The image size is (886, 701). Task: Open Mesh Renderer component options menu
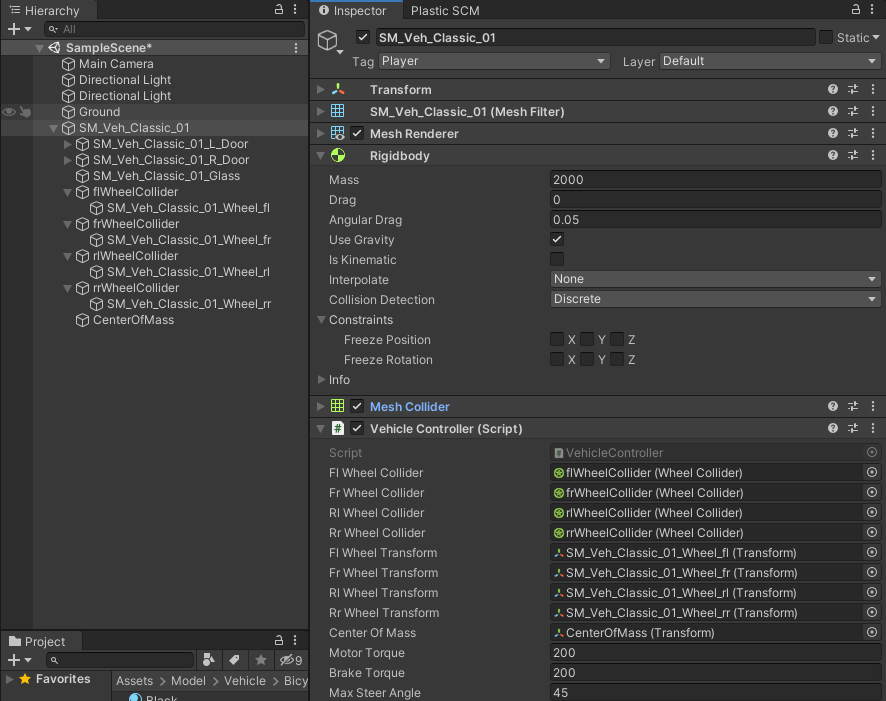873,134
